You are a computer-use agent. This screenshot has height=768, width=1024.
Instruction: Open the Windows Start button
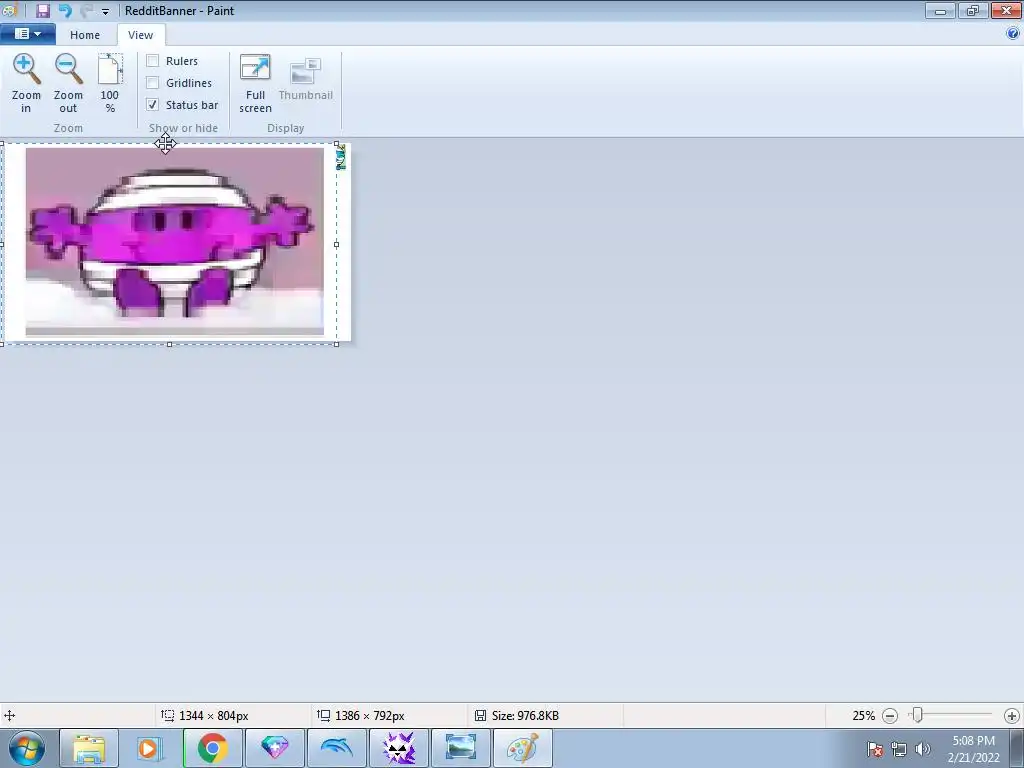[27, 748]
